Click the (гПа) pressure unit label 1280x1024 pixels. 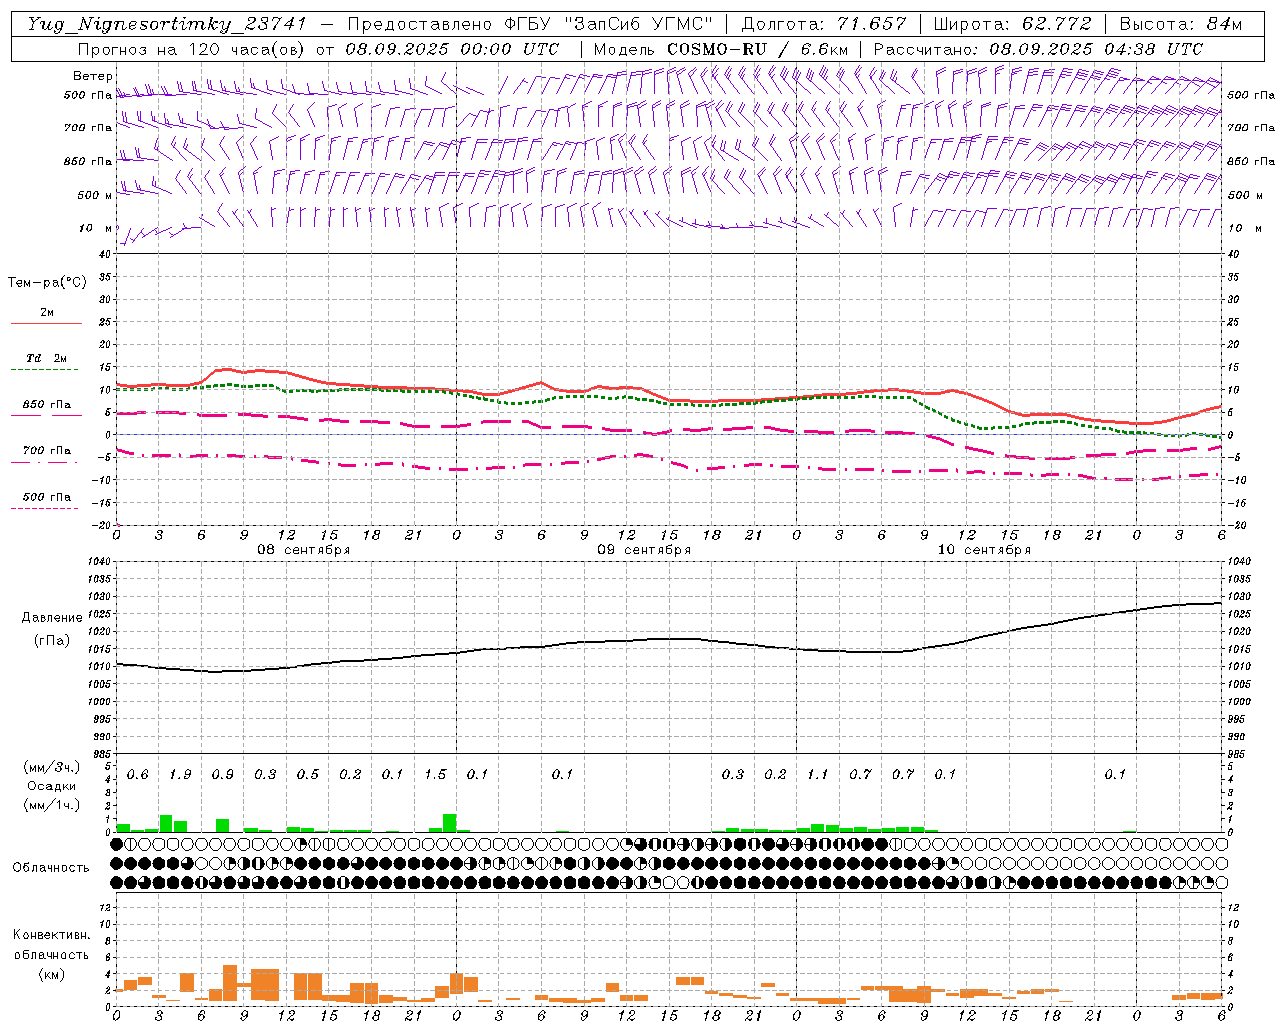pyautogui.click(x=52, y=640)
